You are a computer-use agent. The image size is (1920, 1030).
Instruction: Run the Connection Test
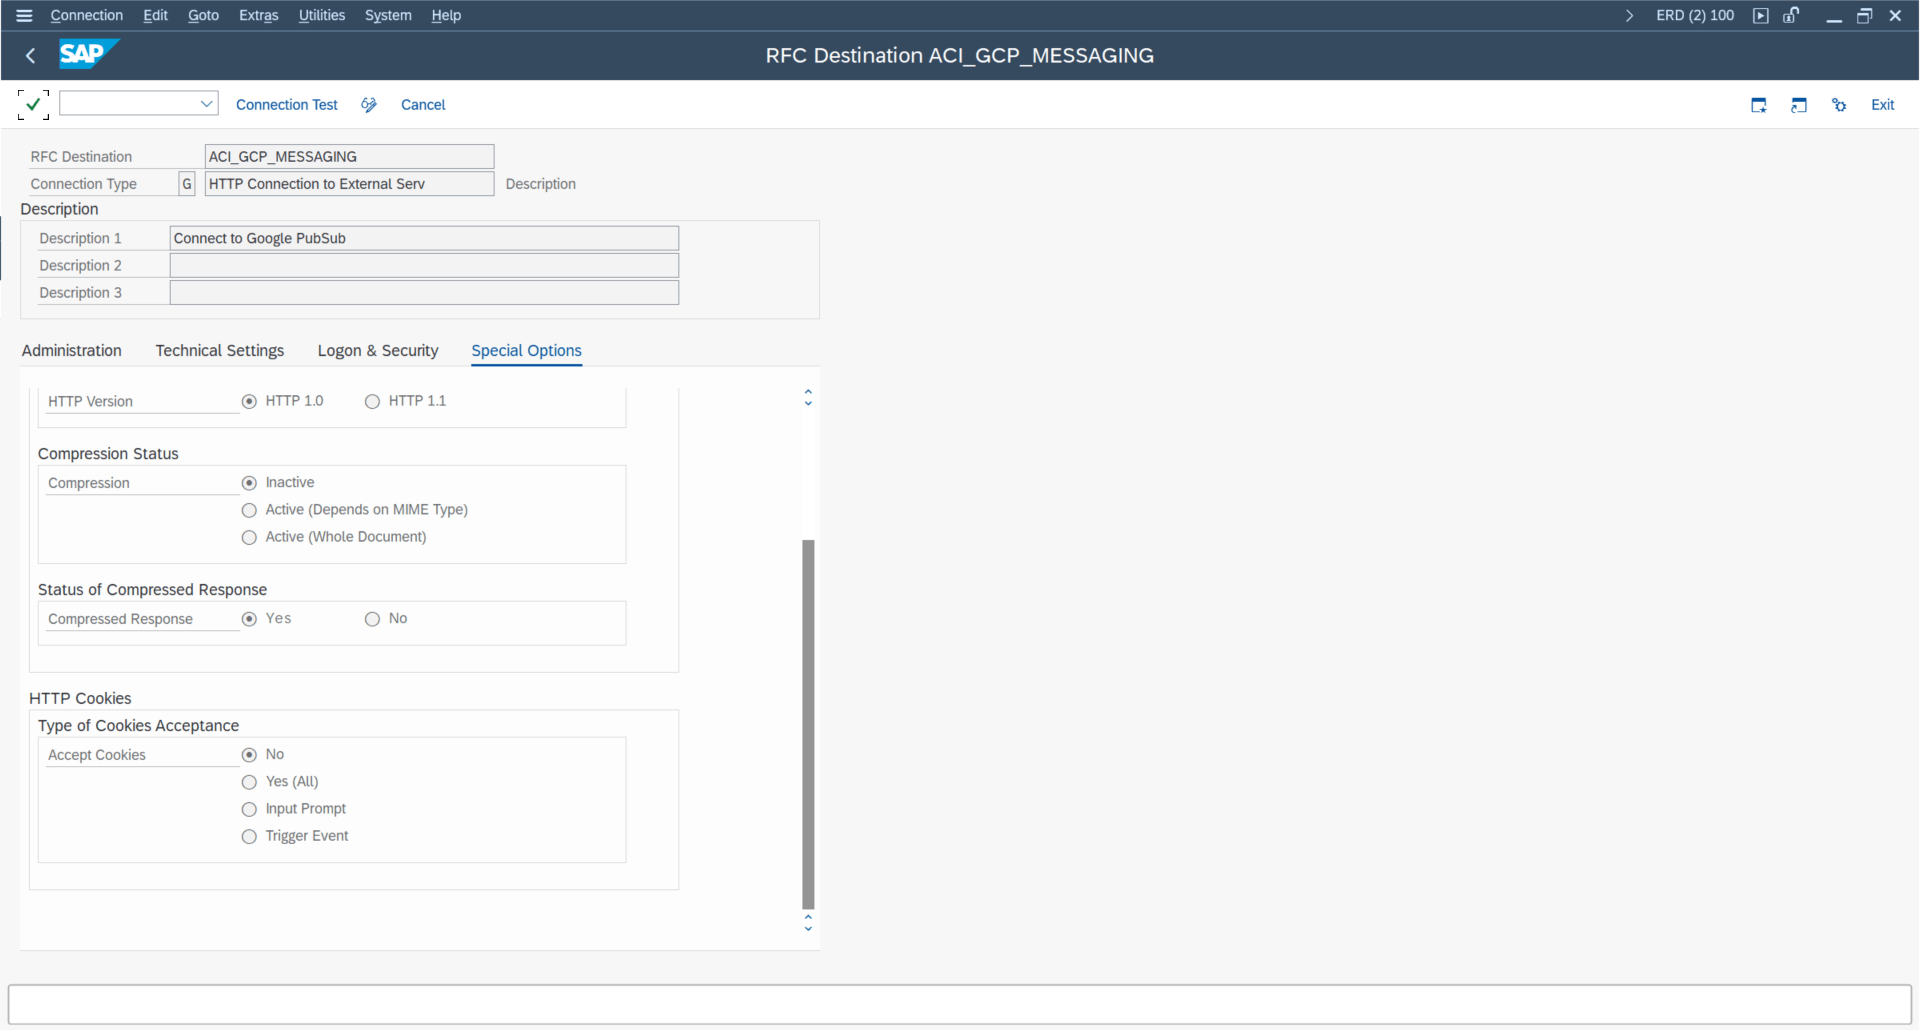pos(287,105)
